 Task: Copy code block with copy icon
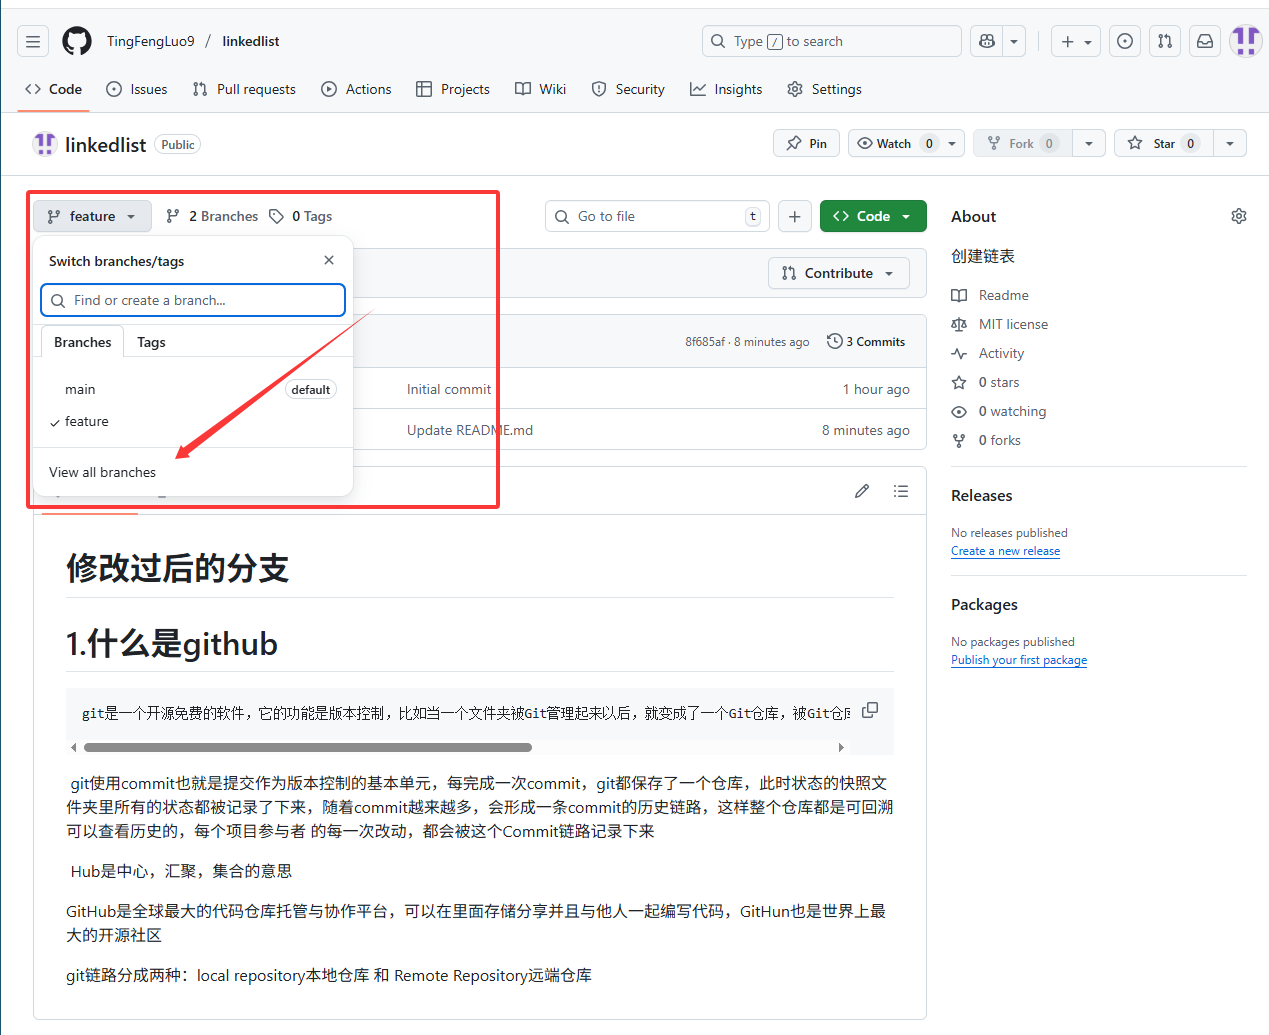[870, 710]
